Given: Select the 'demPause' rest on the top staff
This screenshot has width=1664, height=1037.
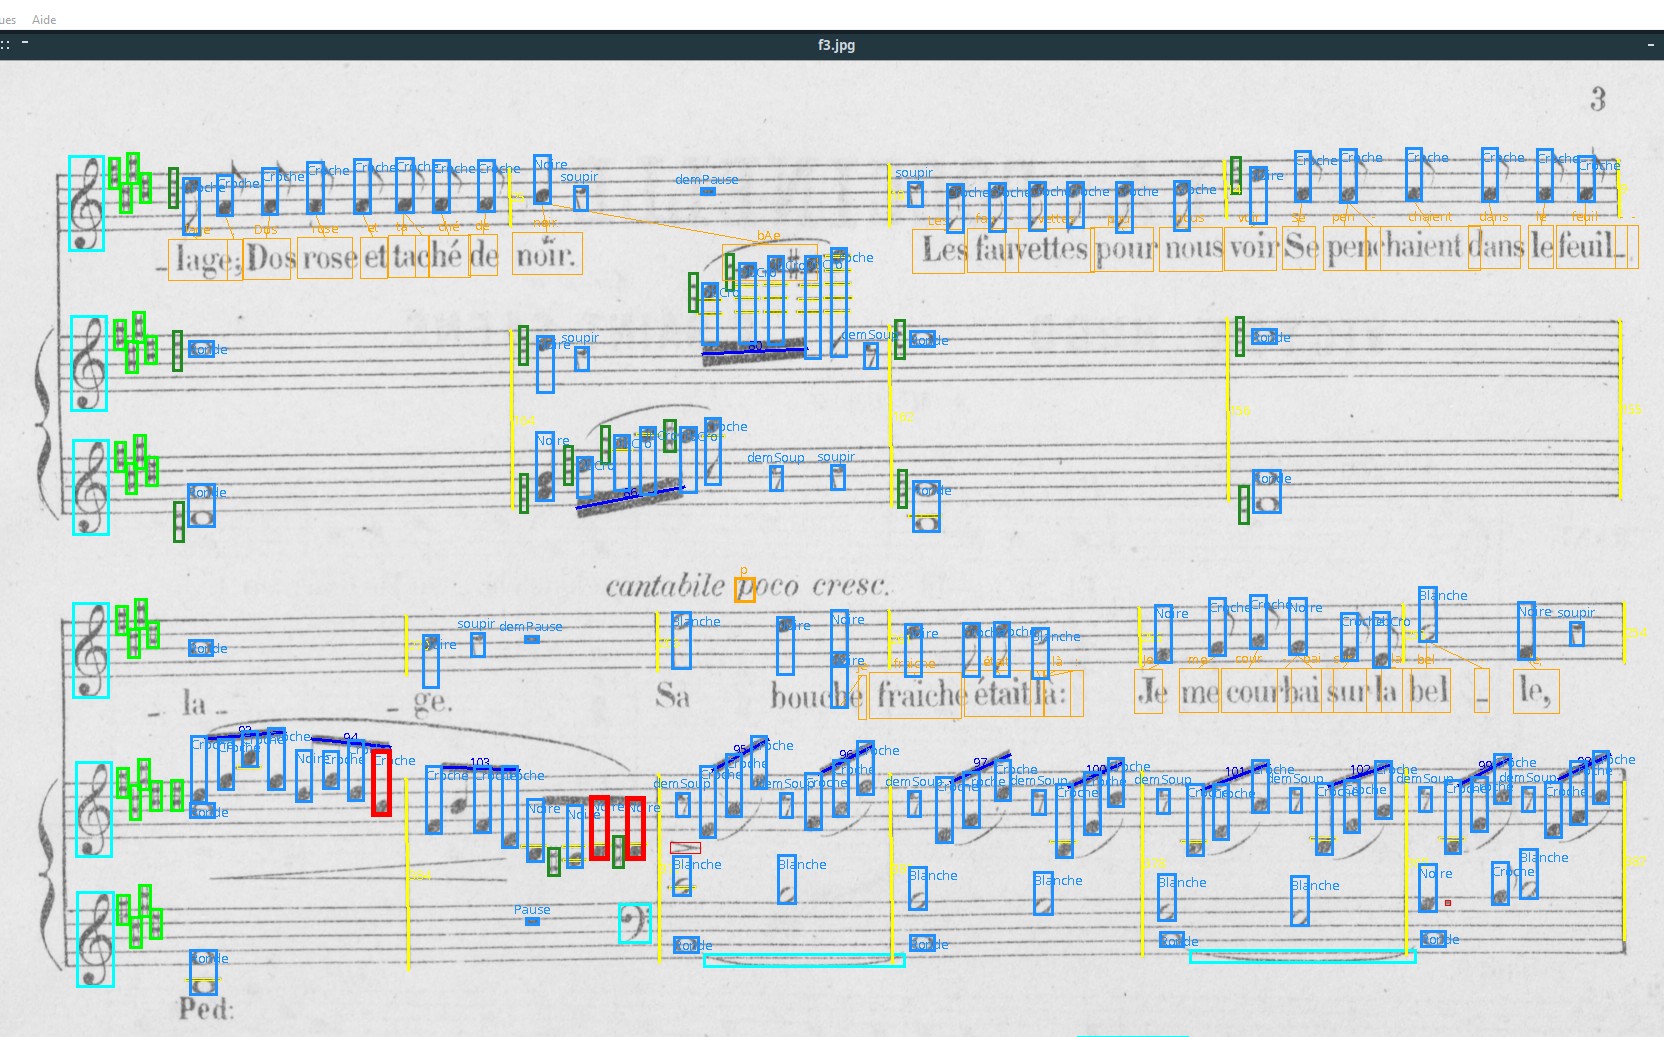Looking at the screenshot, I should tap(707, 190).
